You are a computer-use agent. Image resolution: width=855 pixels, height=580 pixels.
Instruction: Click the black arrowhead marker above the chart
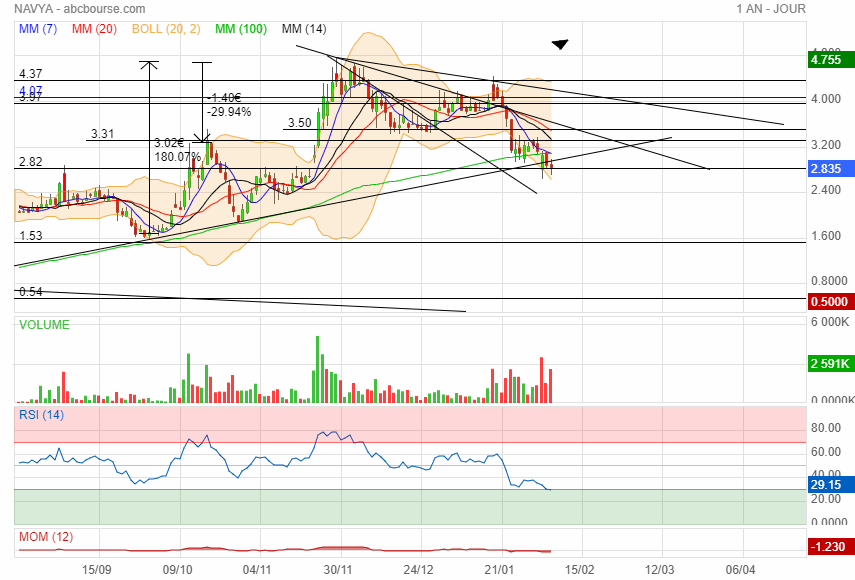click(x=560, y=44)
